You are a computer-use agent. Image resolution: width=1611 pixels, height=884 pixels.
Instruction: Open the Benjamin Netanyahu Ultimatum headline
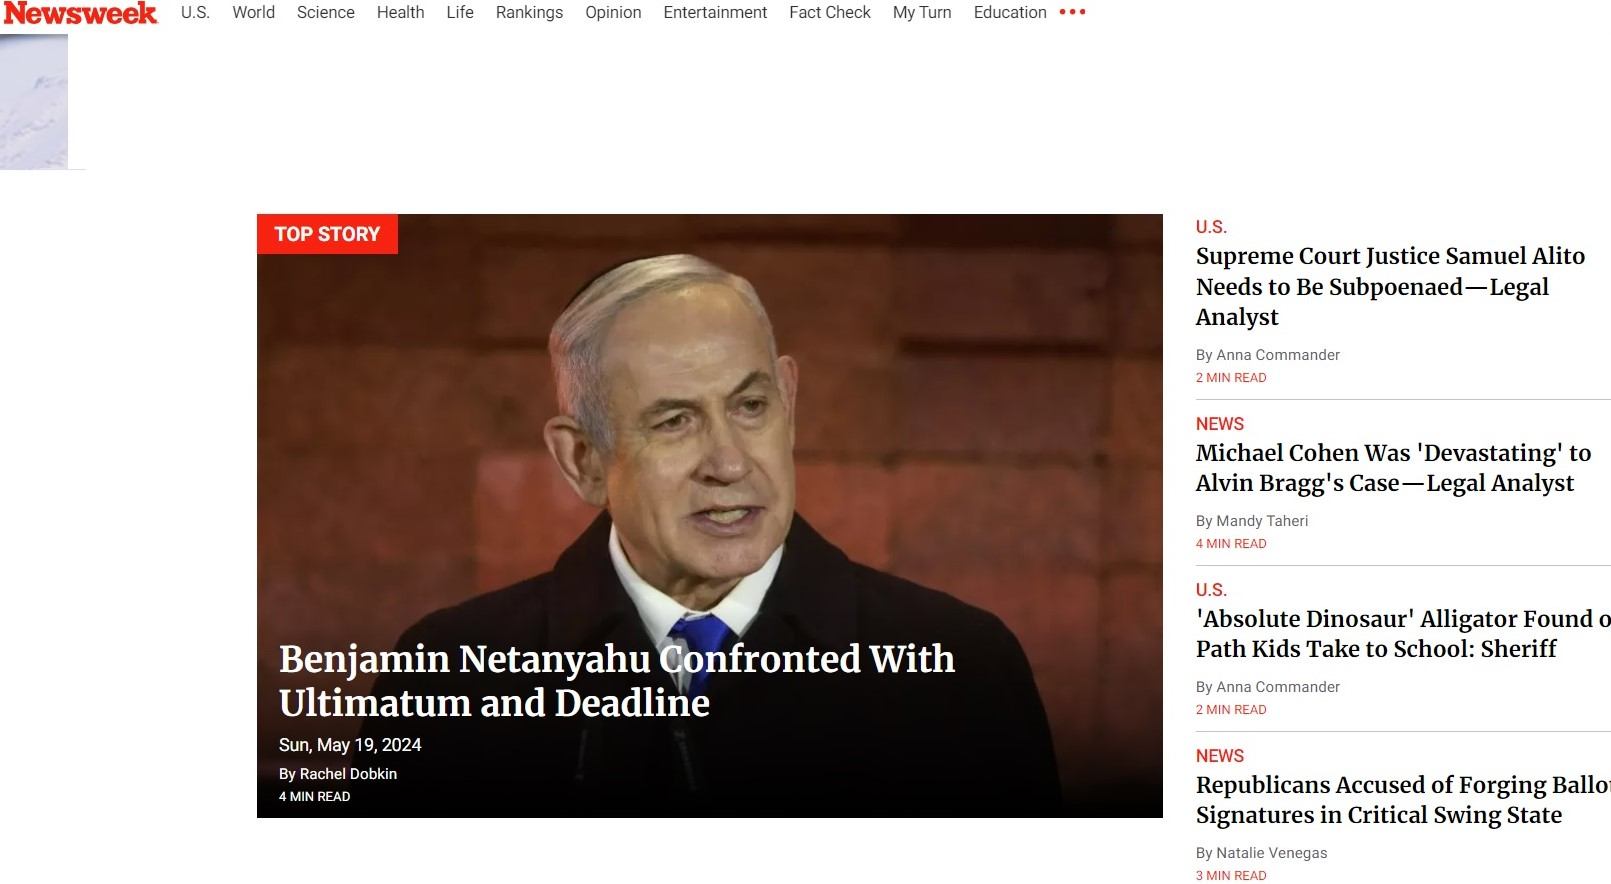[617, 681]
